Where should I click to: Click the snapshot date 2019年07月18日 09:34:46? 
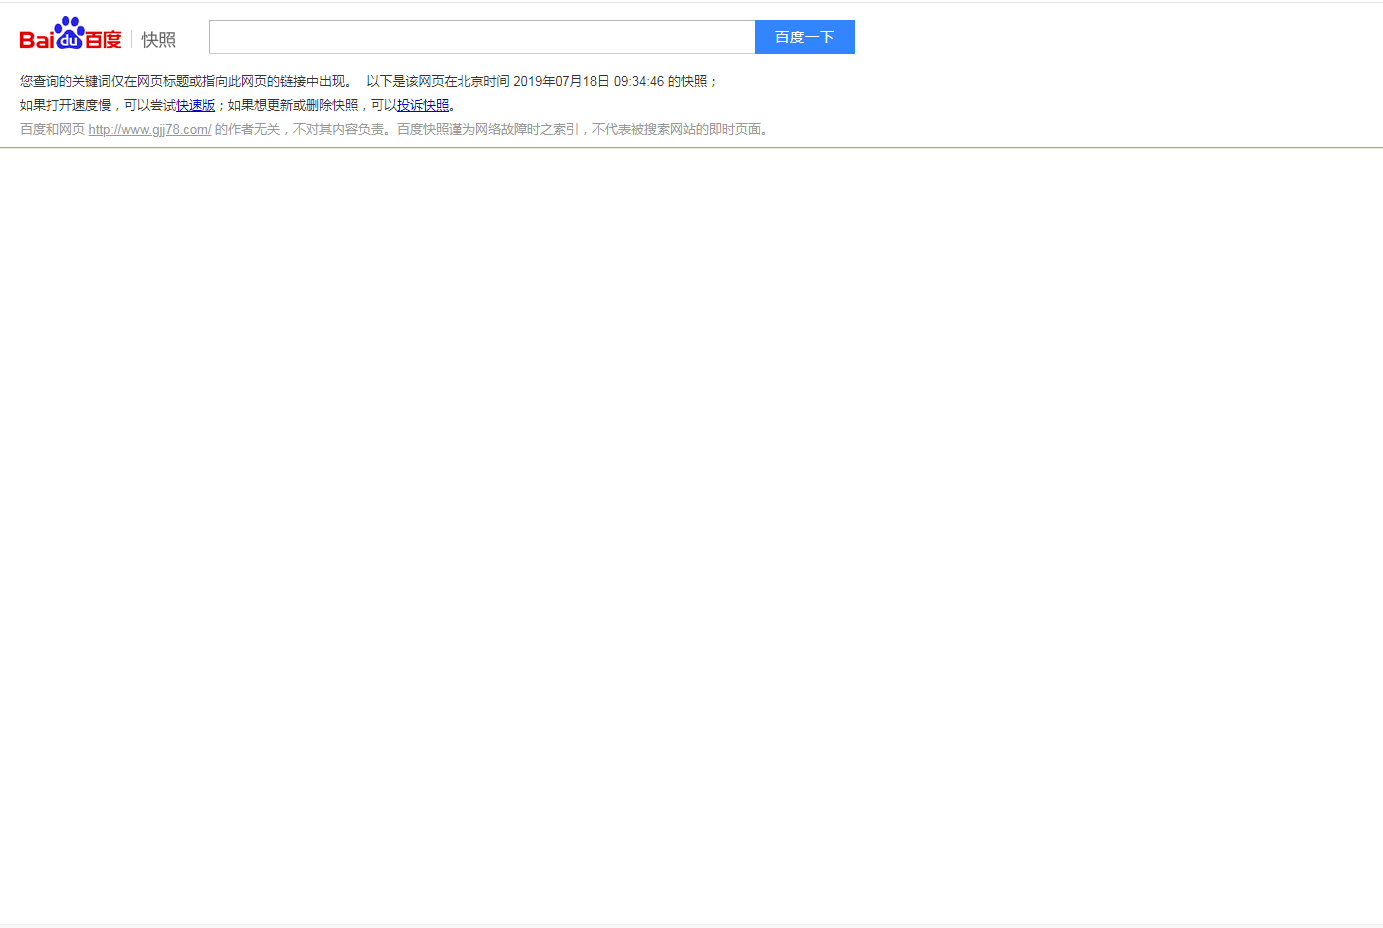(588, 81)
